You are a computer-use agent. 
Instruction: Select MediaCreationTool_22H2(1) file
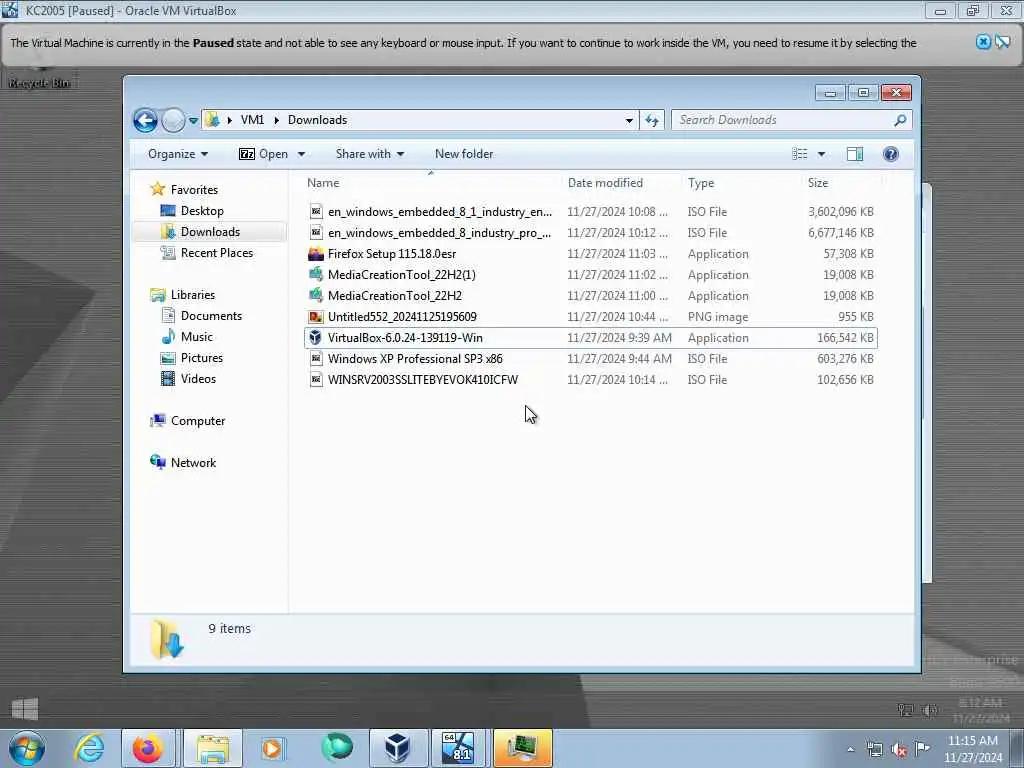point(590,275)
